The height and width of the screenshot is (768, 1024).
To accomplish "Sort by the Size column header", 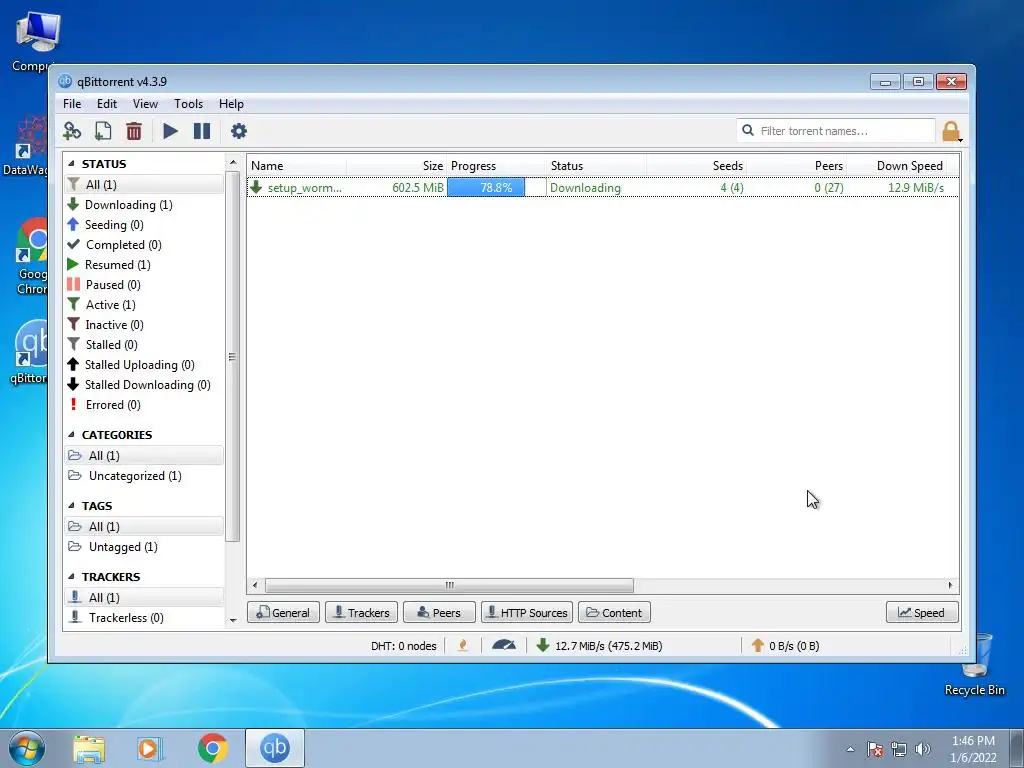I will (396, 166).
